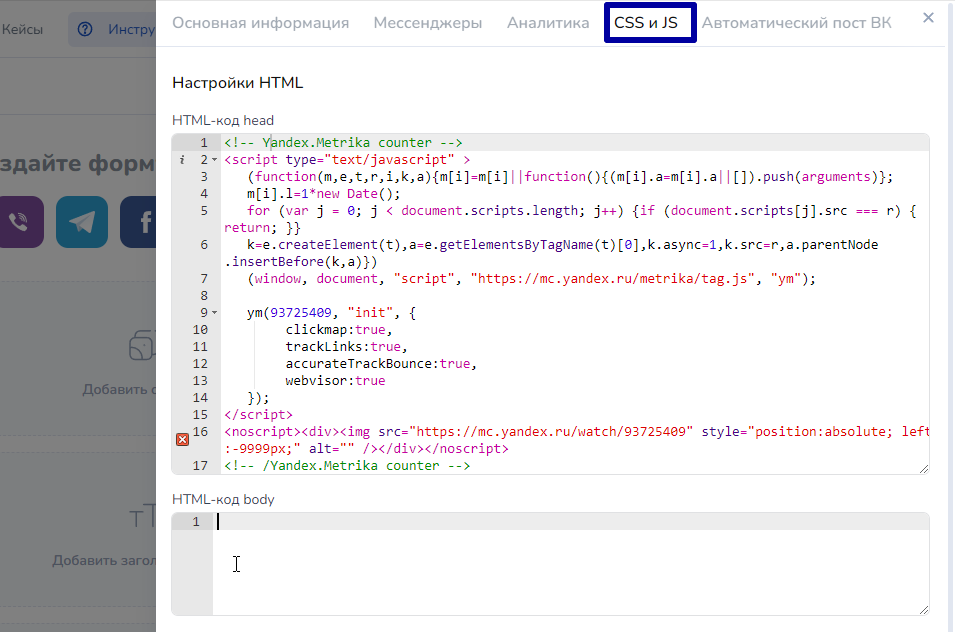
Task: Collapse the script block at line 2
Action: [214, 160]
